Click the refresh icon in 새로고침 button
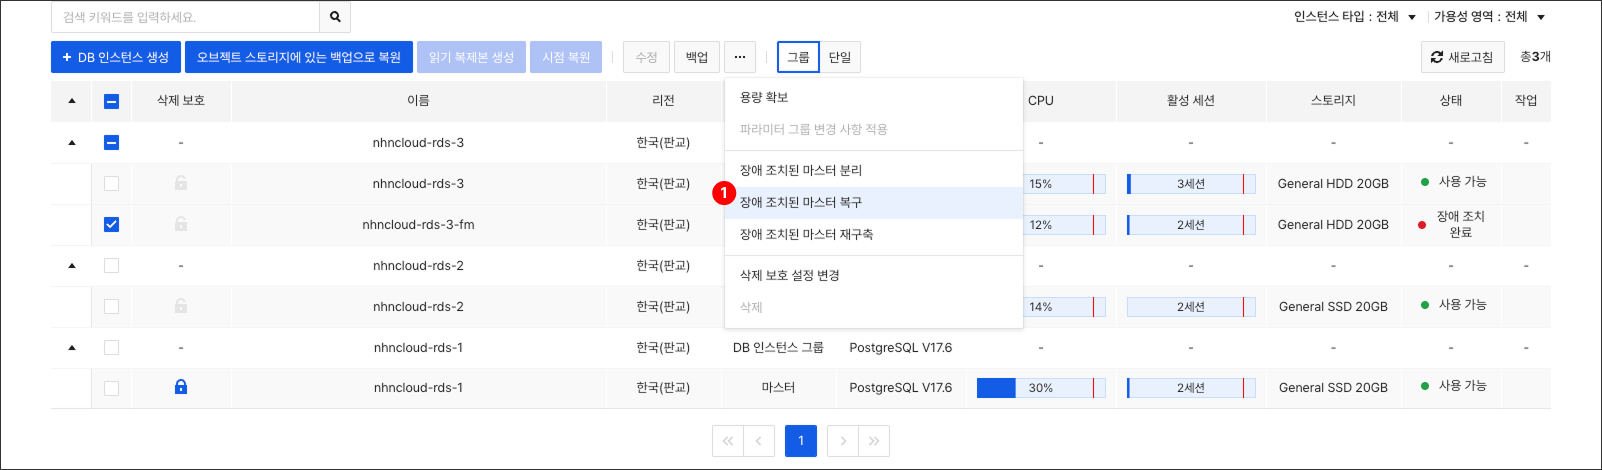This screenshot has height=470, width=1602. (x=1437, y=57)
